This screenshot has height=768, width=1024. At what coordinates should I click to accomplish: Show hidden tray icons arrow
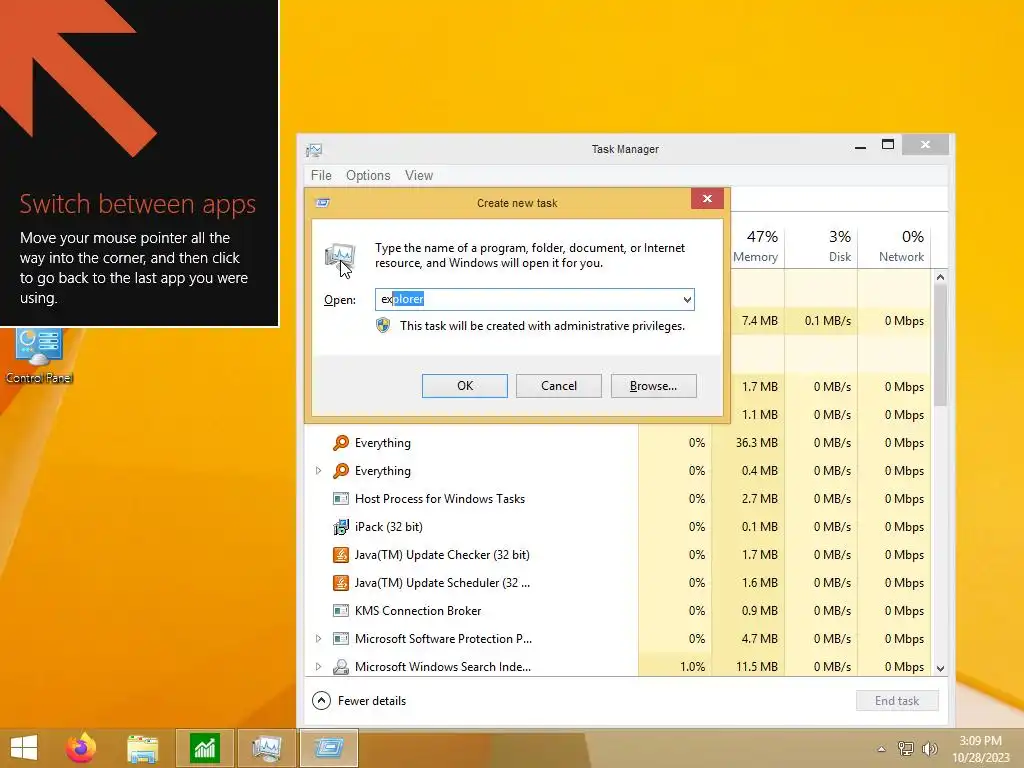point(882,749)
